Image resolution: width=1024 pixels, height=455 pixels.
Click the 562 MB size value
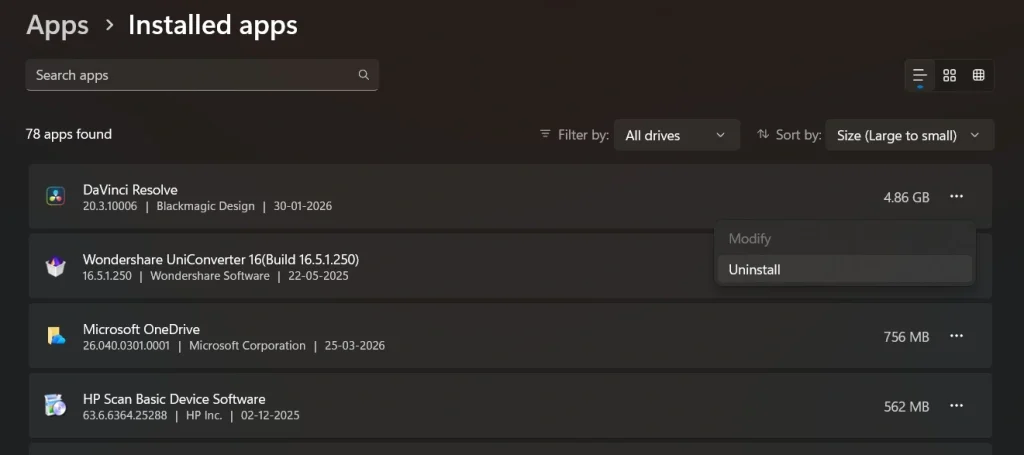[906, 407]
